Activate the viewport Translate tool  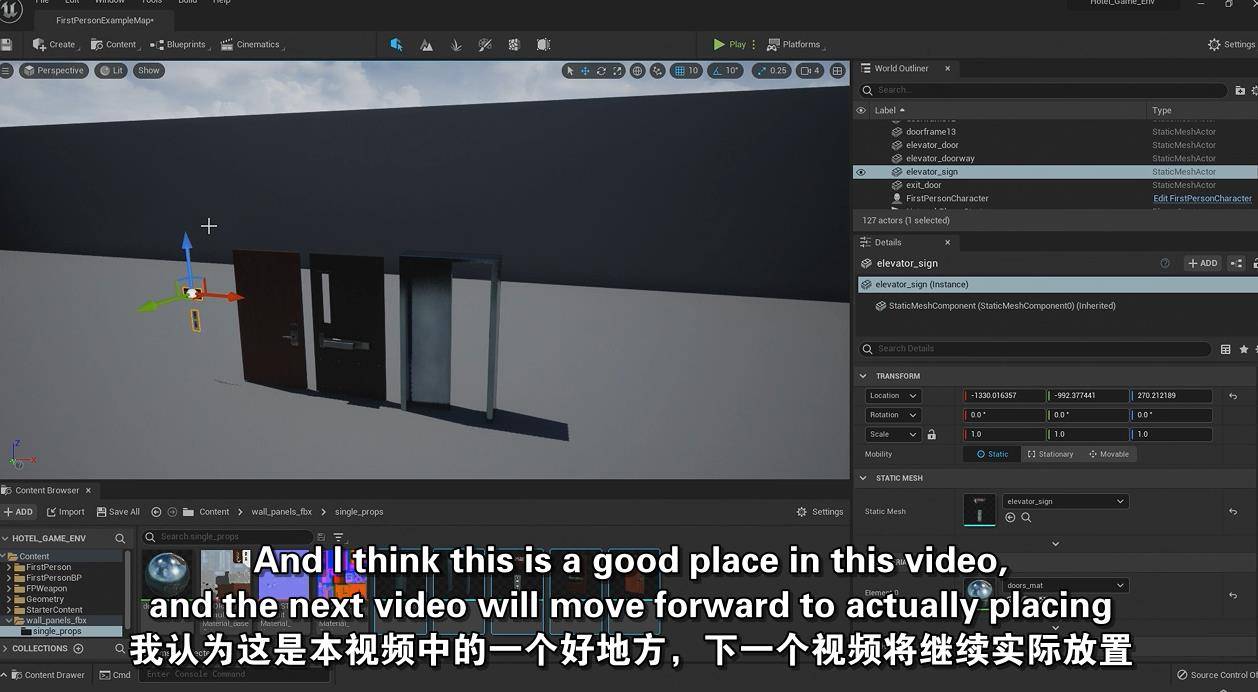pyautogui.click(x=586, y=70)
